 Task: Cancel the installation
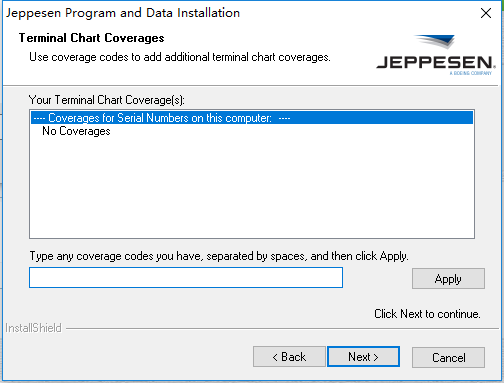tap(448, 357)
